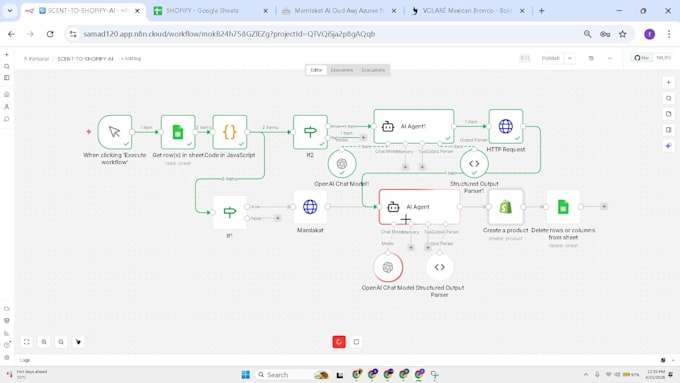Add node after Delete rows node
680x383 pixels.
tap(604, 206)
